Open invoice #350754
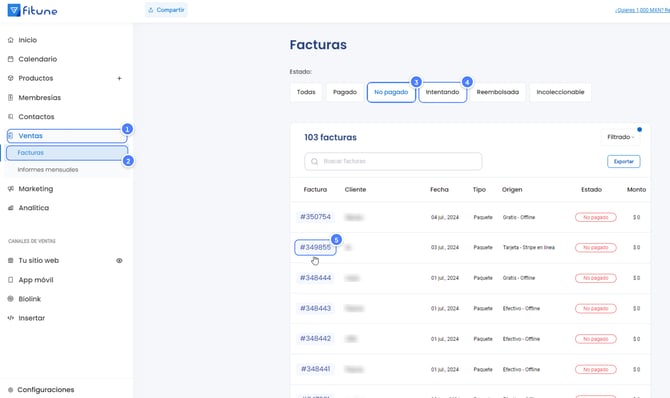The width and height of the screenshot is (670, 398). pyautogui.click(x=315, y=217)
